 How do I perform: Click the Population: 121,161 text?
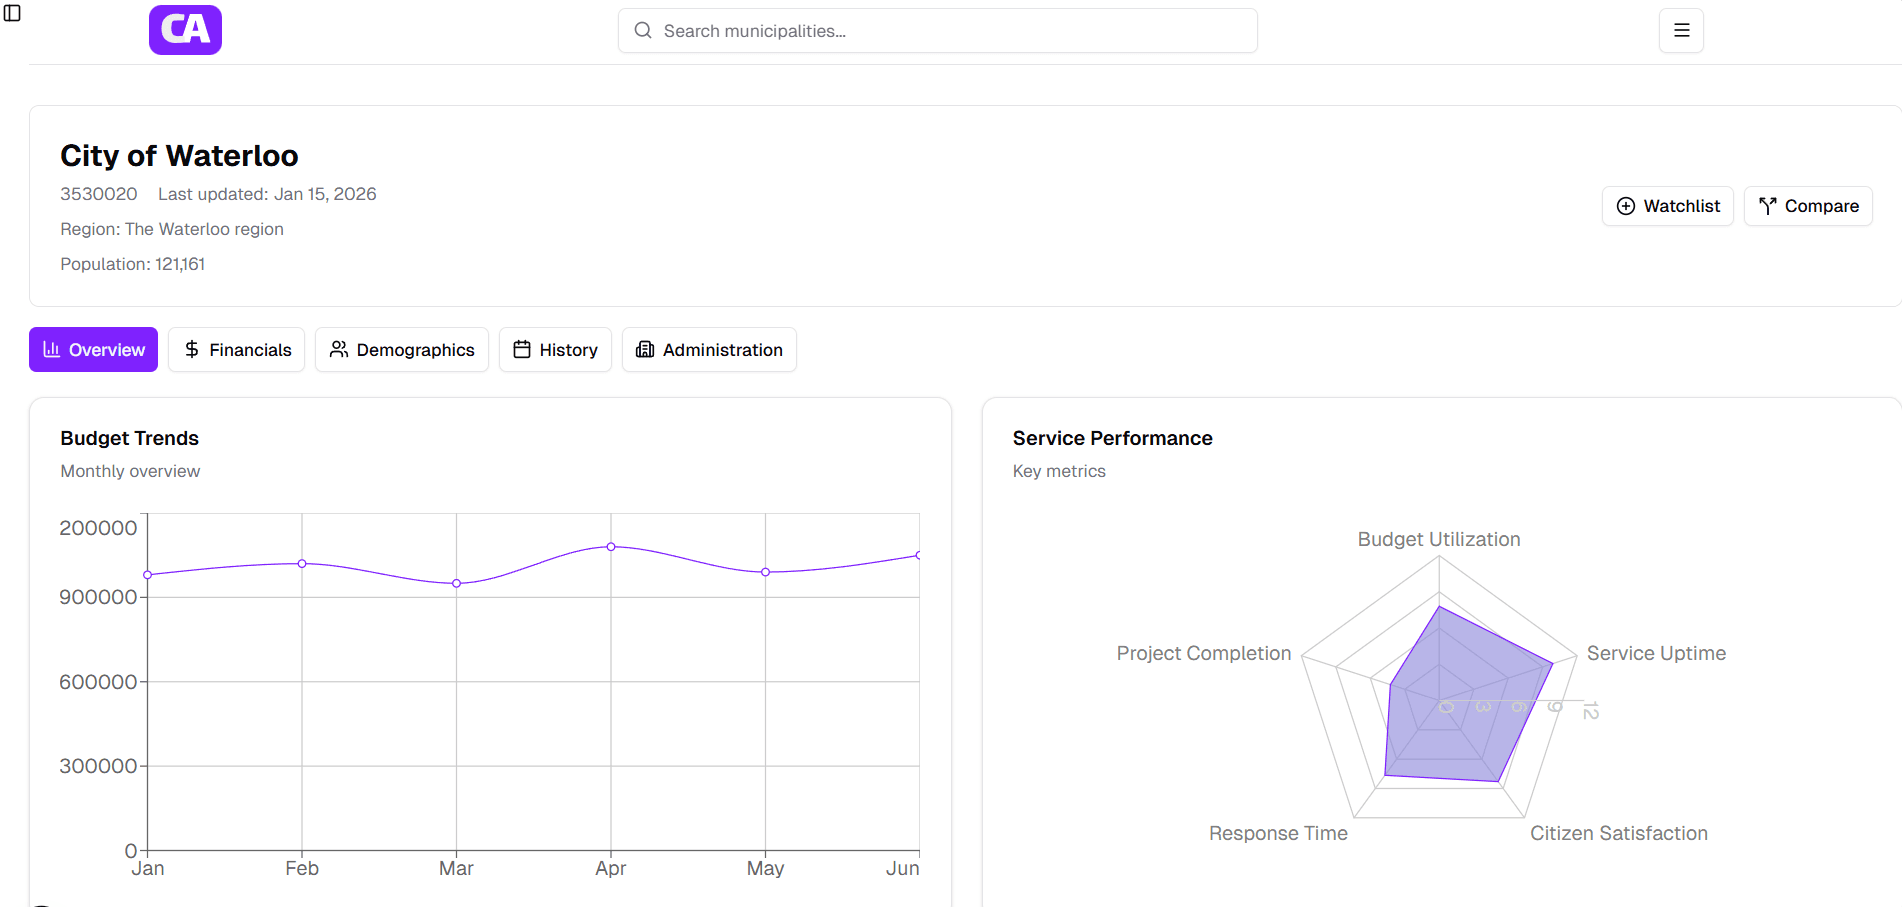(x=133, y=264)
